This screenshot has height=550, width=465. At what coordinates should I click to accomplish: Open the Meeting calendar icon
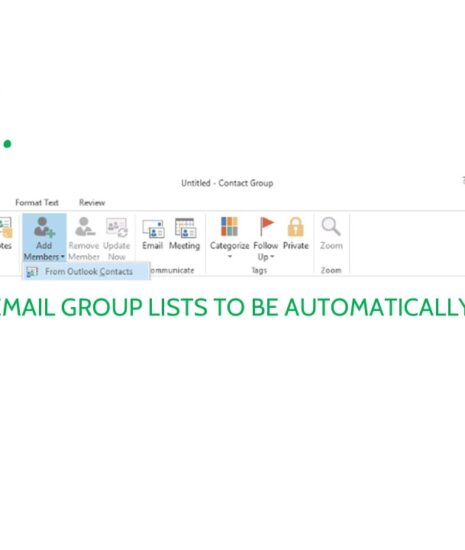(x=185, y=228)
